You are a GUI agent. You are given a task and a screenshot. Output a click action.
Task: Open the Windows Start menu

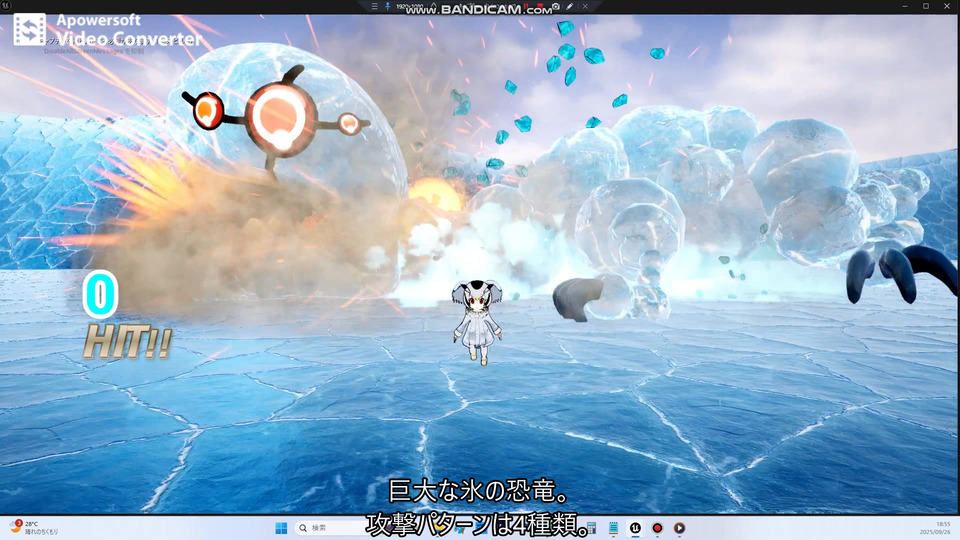click(281, 528)
